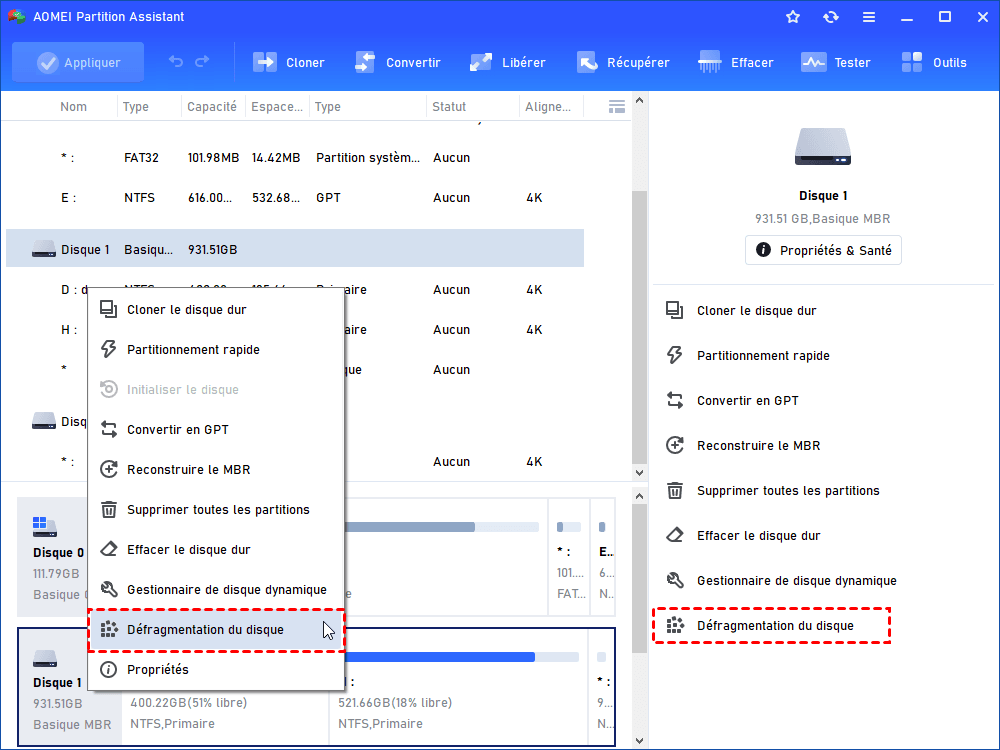
Task: Click Partitionnement rapide in right panel
Action: coord(763,356)
